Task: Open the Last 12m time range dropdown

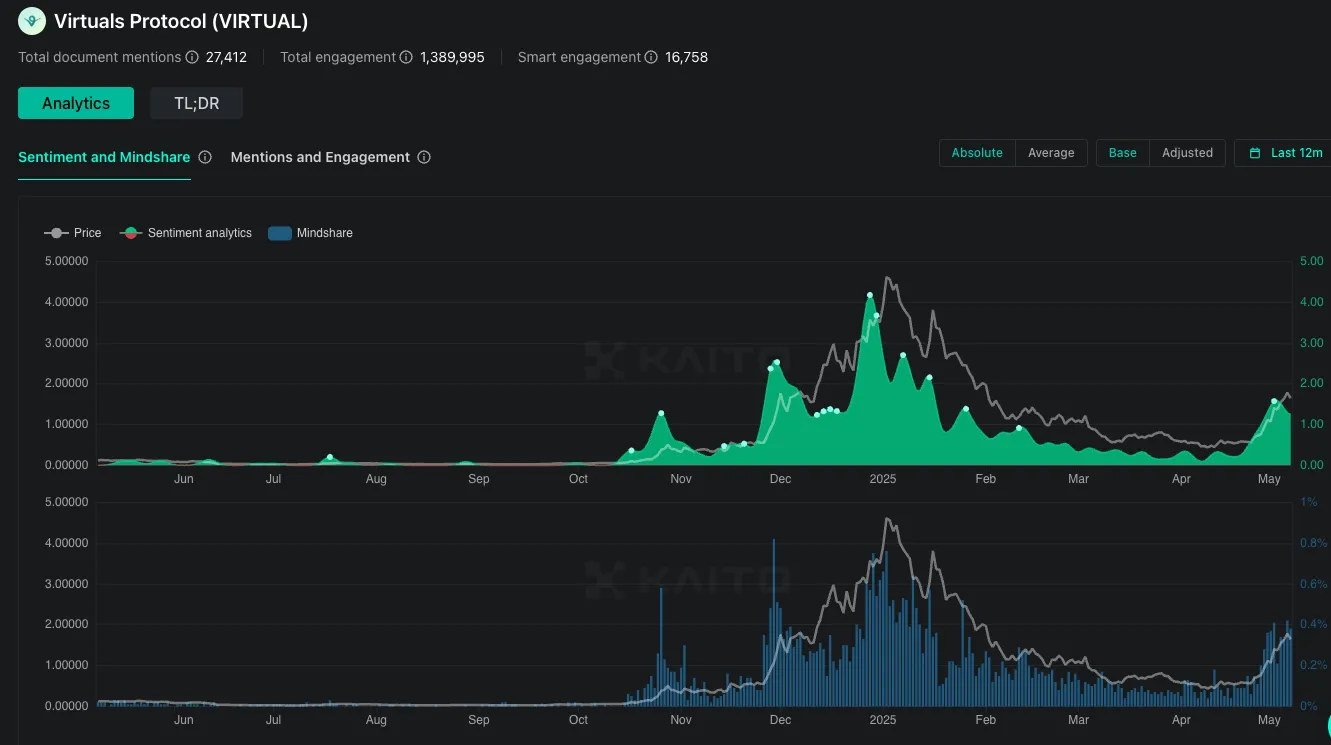Action: (x=1284, y=153)
